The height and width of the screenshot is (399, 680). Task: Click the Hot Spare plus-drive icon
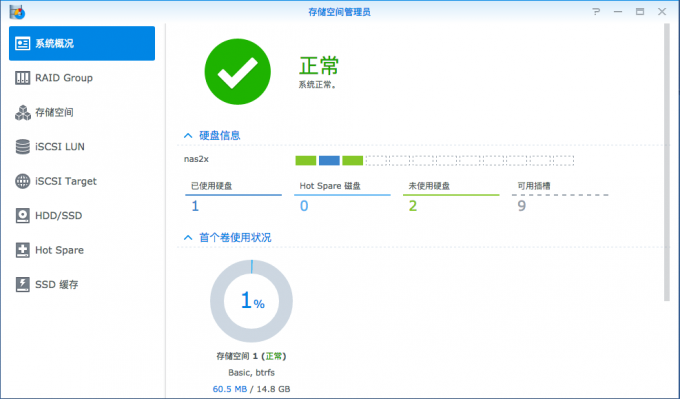tap(23, 250)
